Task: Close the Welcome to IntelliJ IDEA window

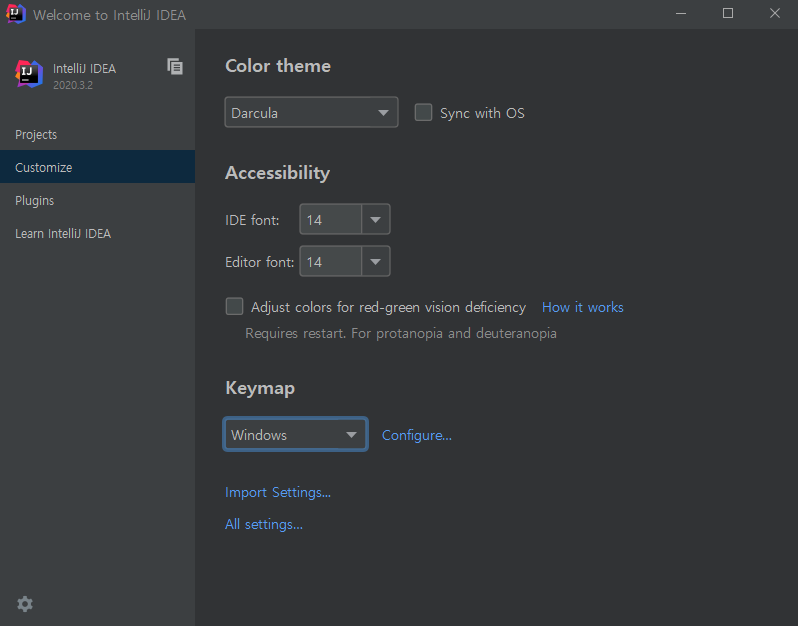Action: pos(775,14)
